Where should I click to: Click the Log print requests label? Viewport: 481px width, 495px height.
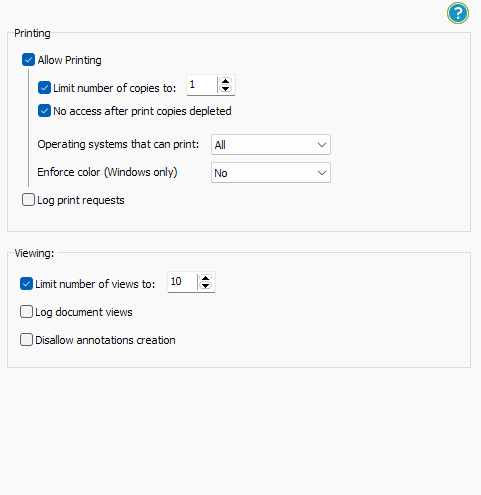point(81,200)
